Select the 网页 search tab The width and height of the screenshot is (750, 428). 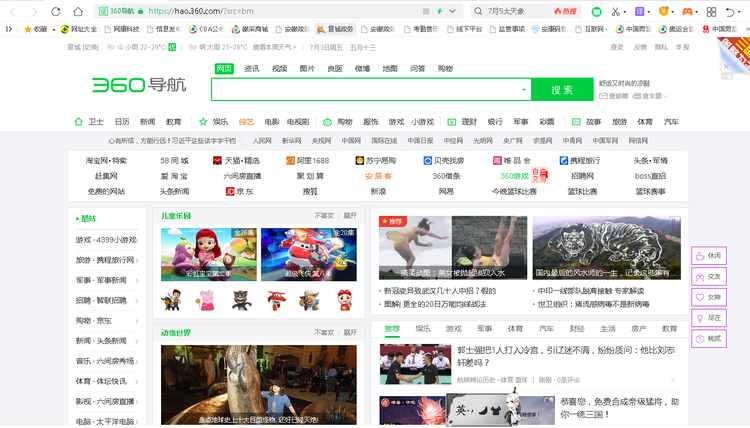(x=224, y=68)
